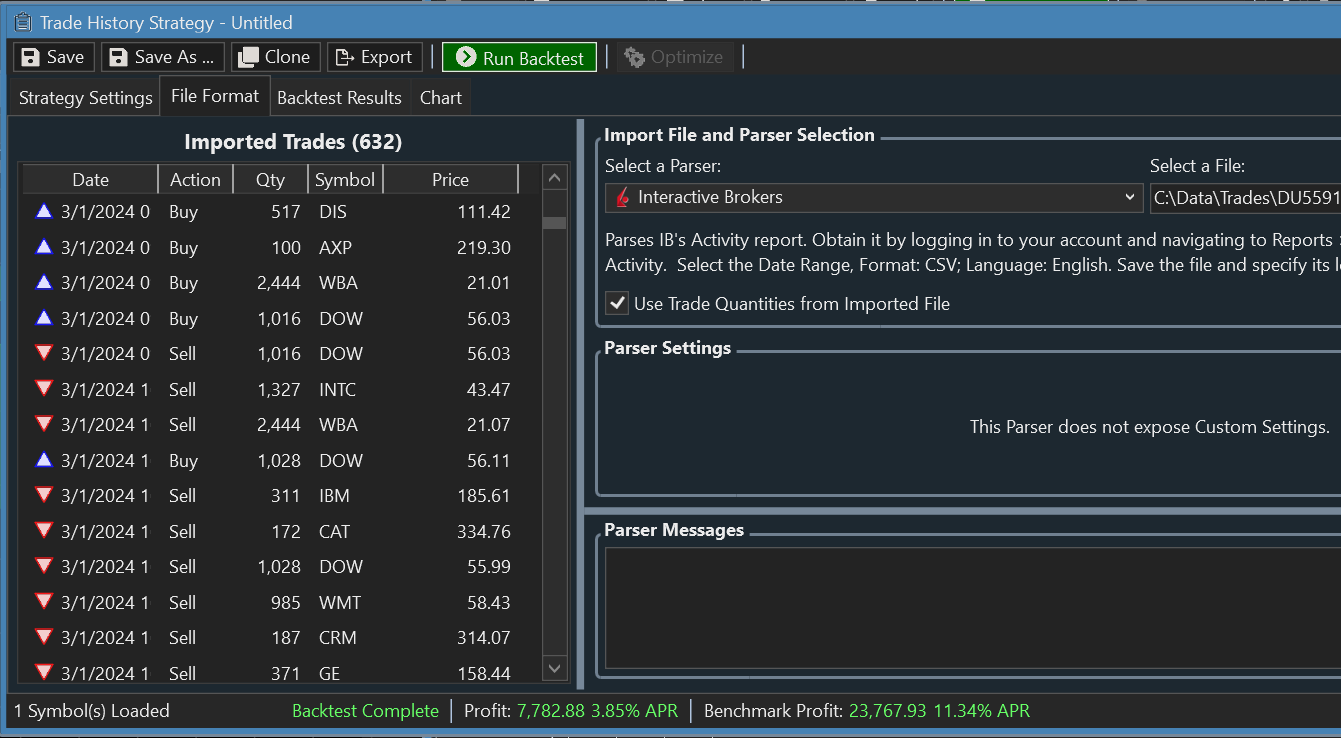Export the strategy
Viewport: 1341px width, 738px height.
pos(375,57)
